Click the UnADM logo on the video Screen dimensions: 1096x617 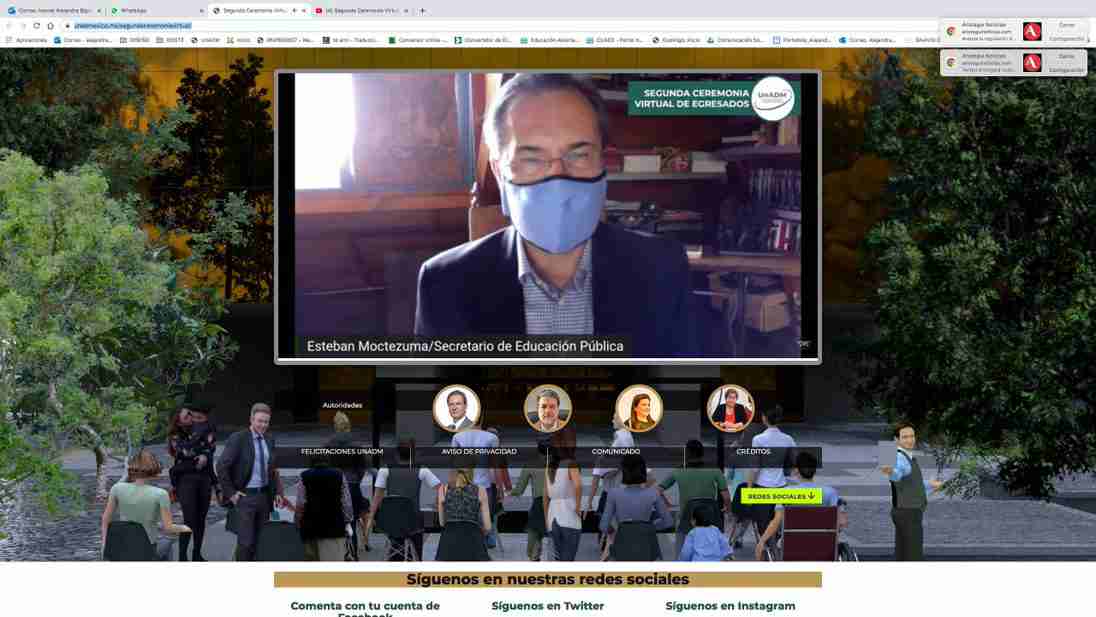[772, 99]
